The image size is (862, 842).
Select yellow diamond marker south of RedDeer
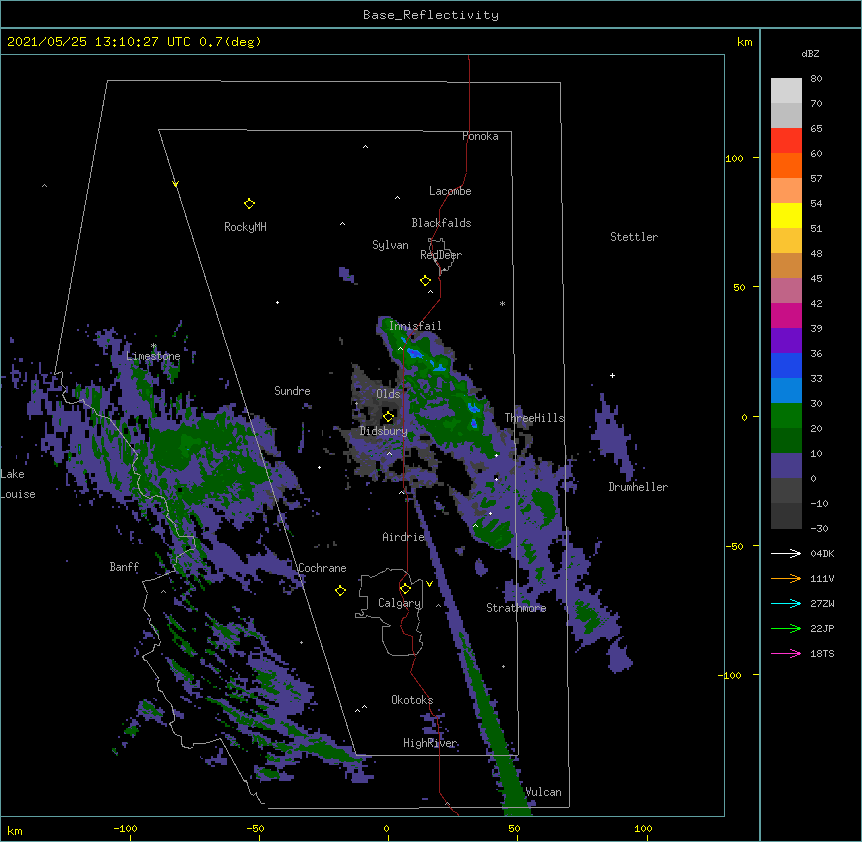(425, 281)
